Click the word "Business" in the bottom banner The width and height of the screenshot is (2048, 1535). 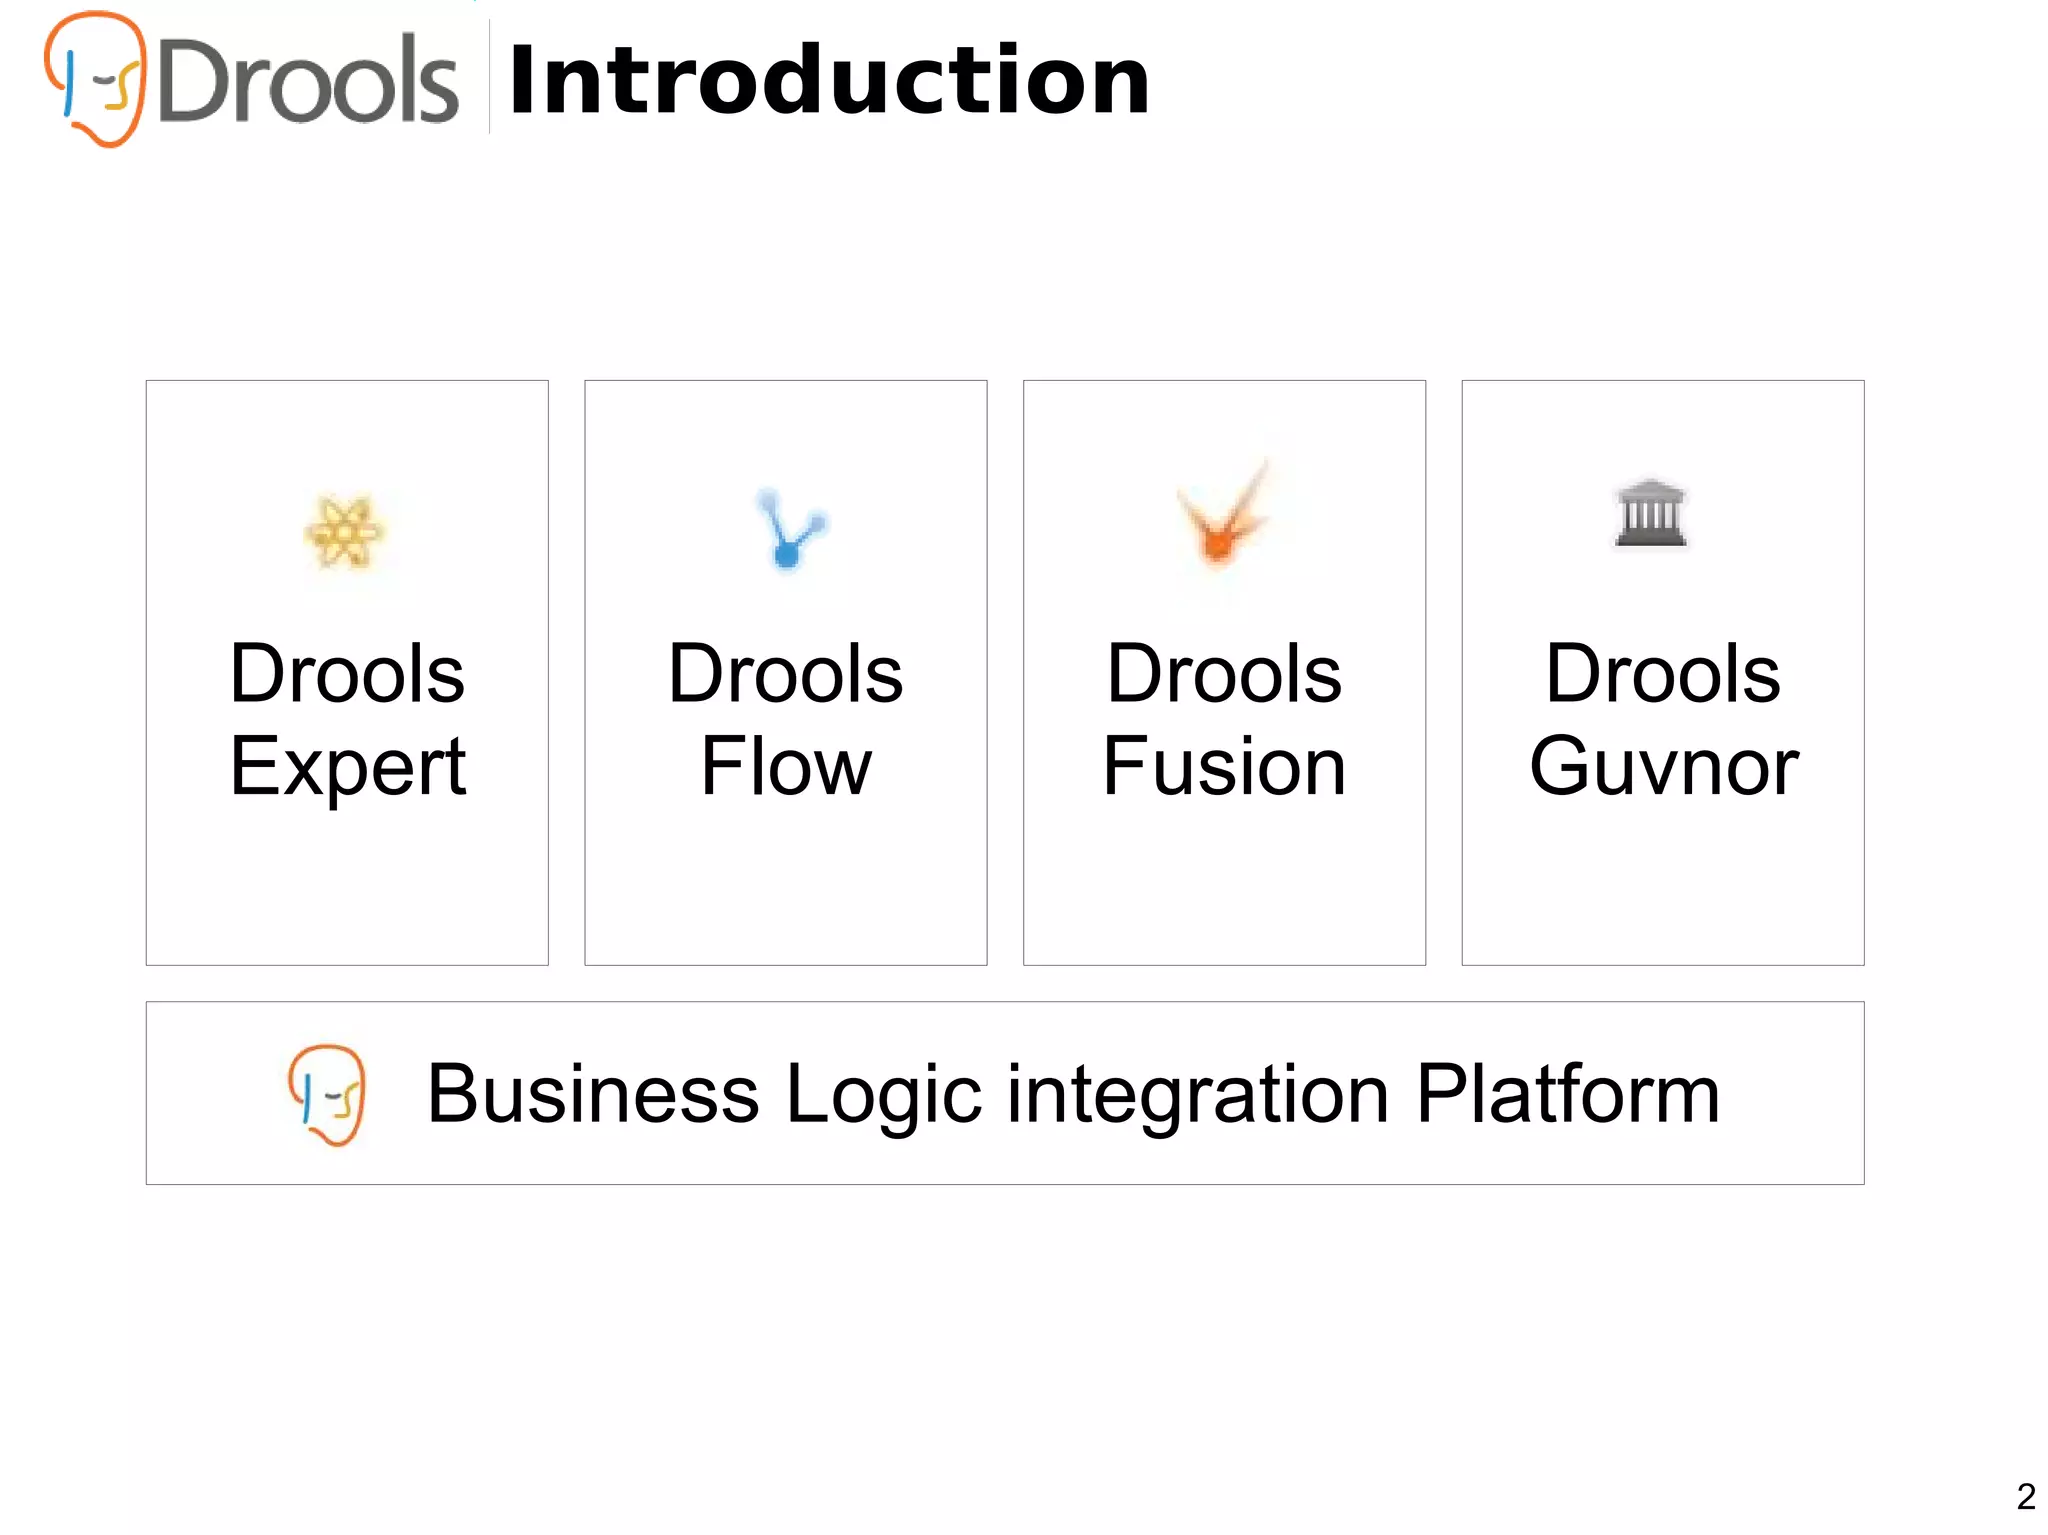point(593,1094)
